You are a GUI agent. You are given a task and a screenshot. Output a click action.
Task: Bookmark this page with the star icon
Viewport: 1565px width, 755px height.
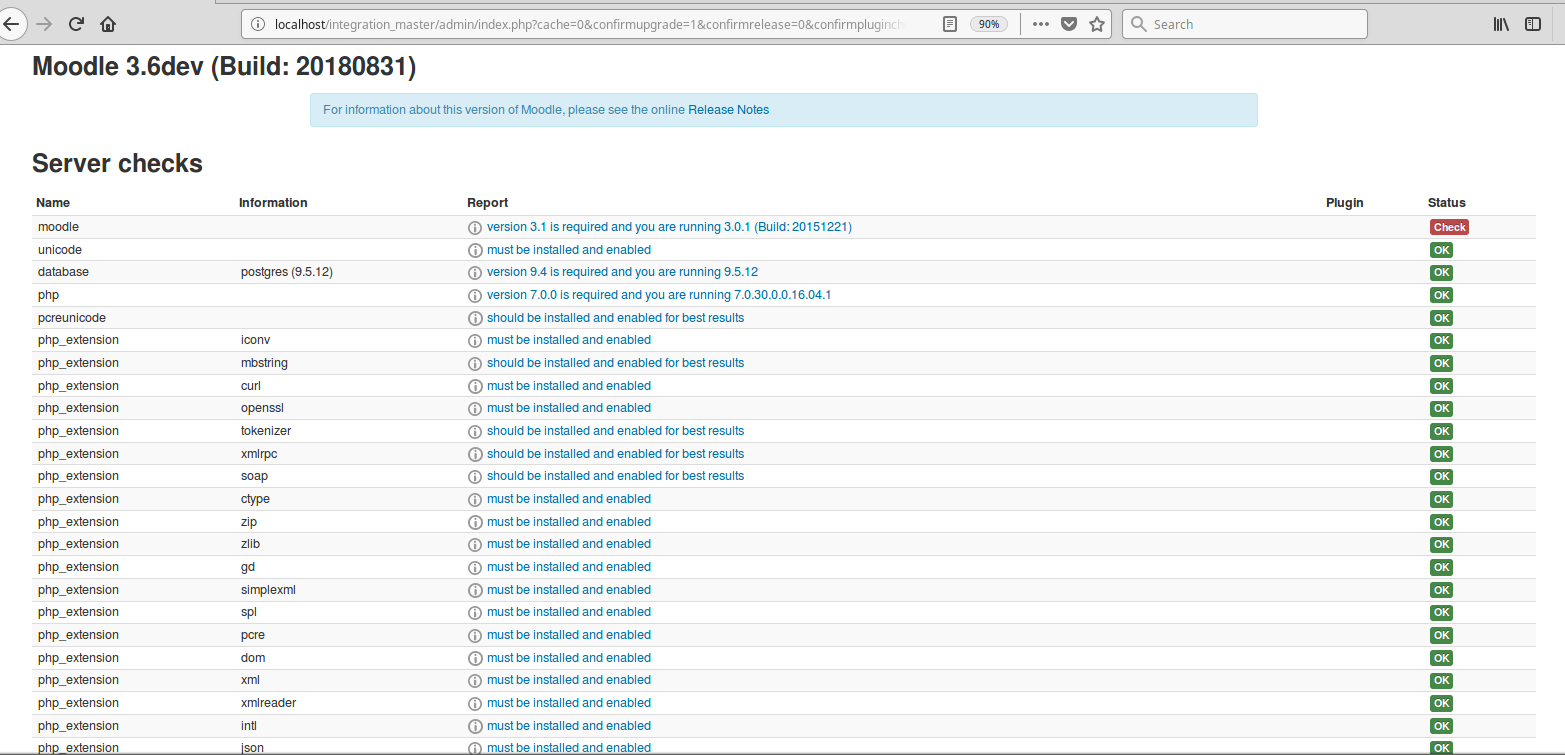(1097, 24)
